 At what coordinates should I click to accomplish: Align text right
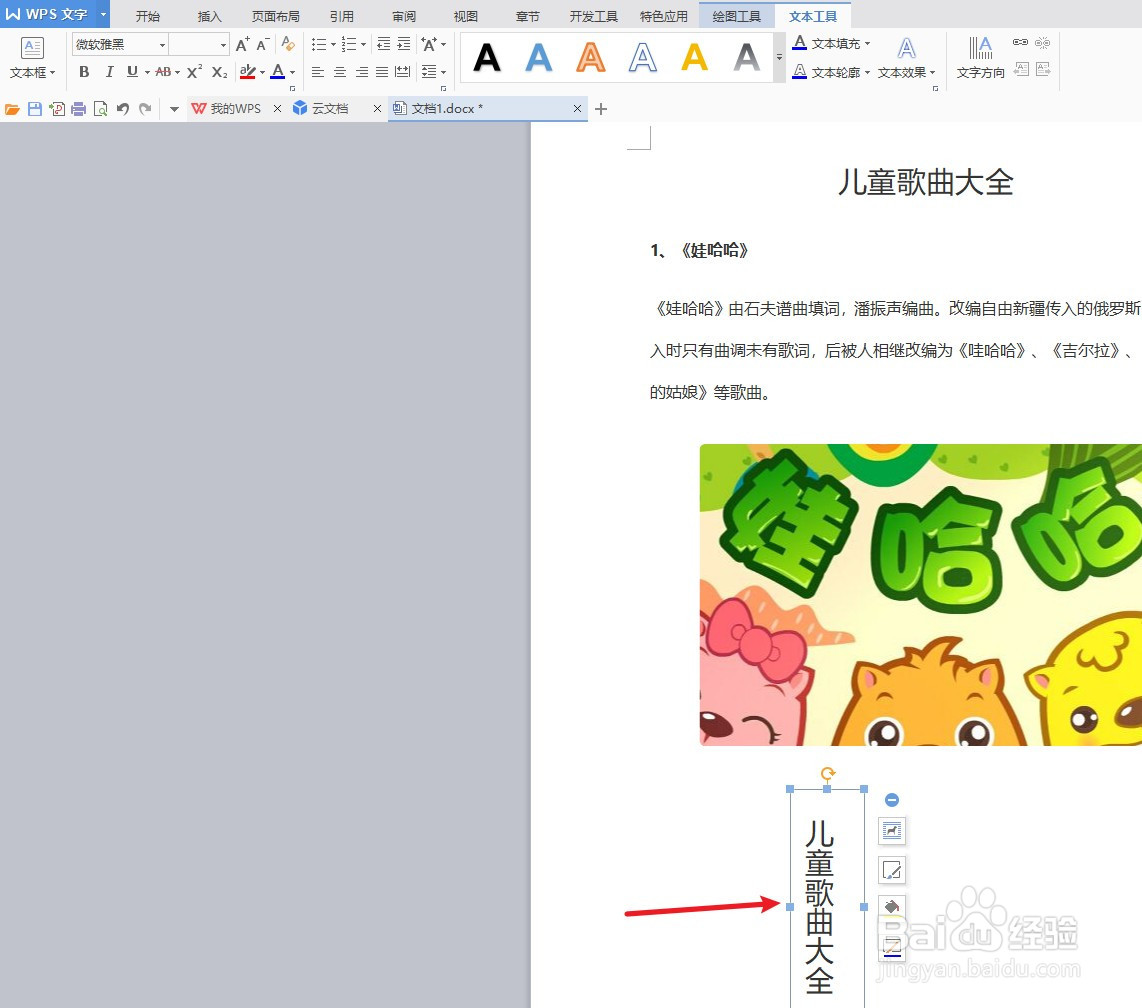click(x=361, y=71)
